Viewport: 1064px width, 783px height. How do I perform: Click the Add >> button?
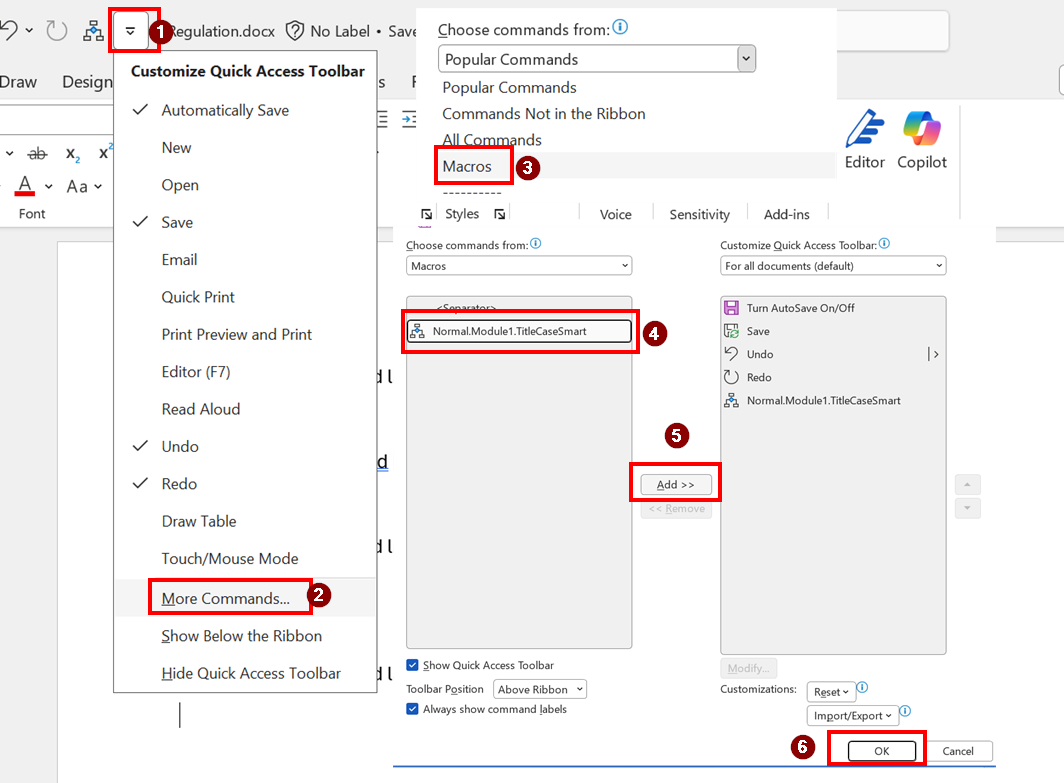676,484
